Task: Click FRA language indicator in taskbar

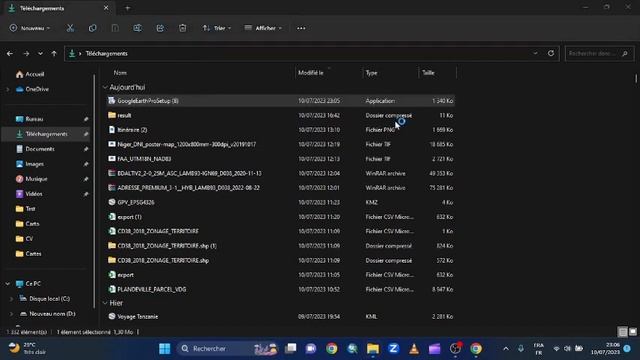Action: click(538, 349)
